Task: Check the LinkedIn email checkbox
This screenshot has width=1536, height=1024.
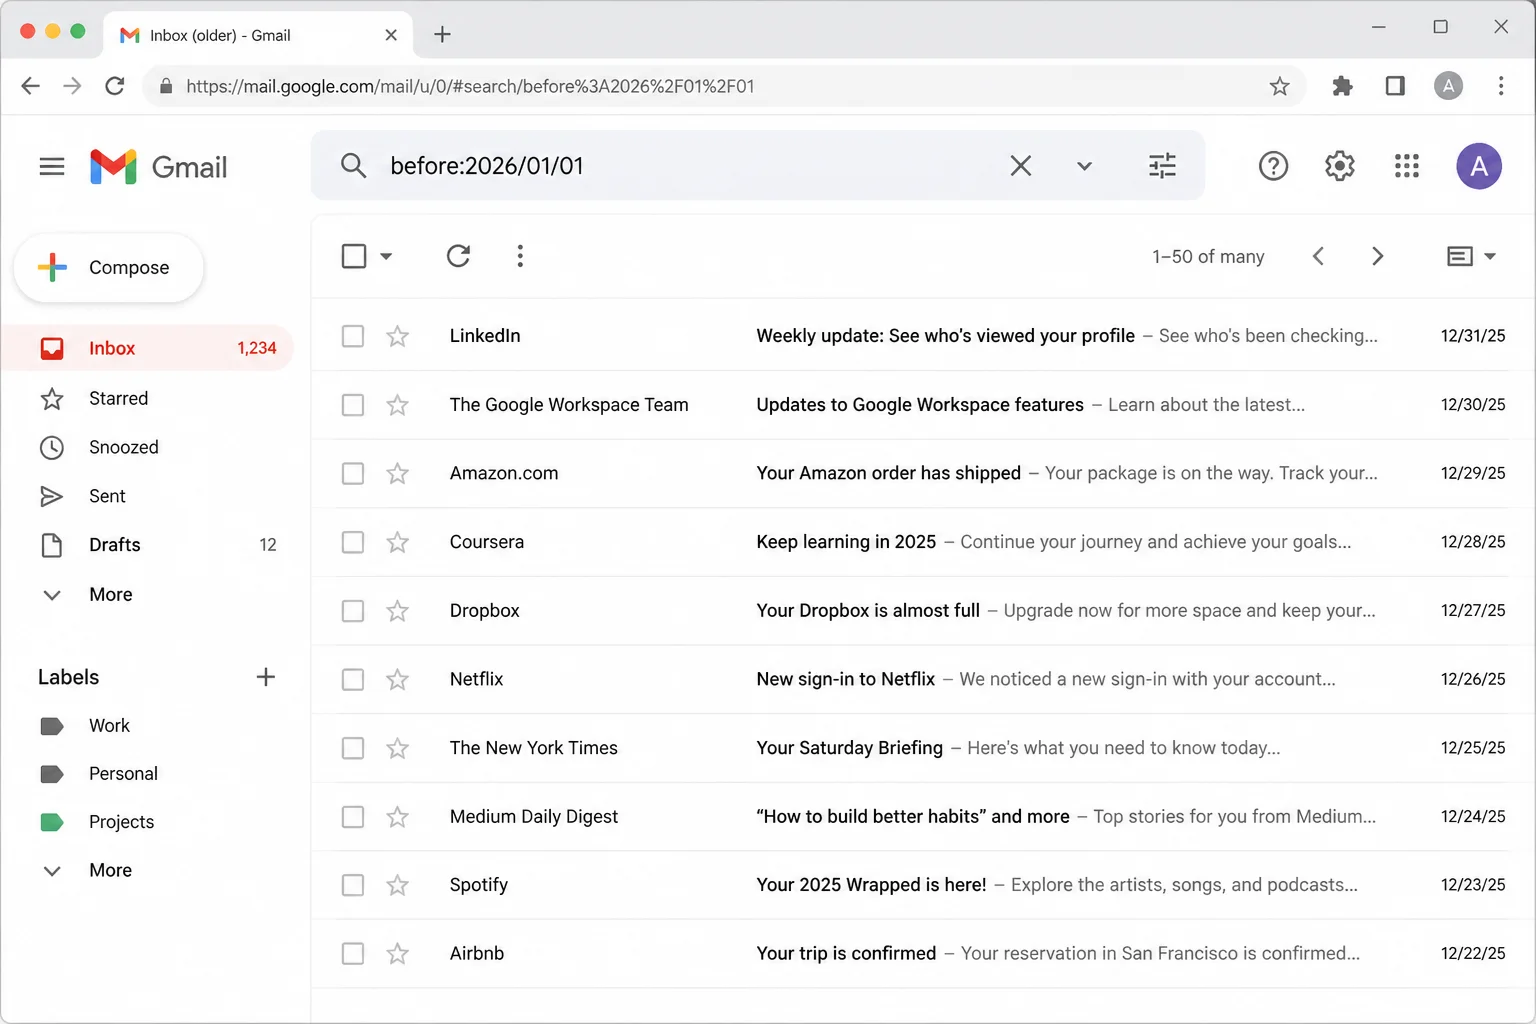Action: coord(353,336)
